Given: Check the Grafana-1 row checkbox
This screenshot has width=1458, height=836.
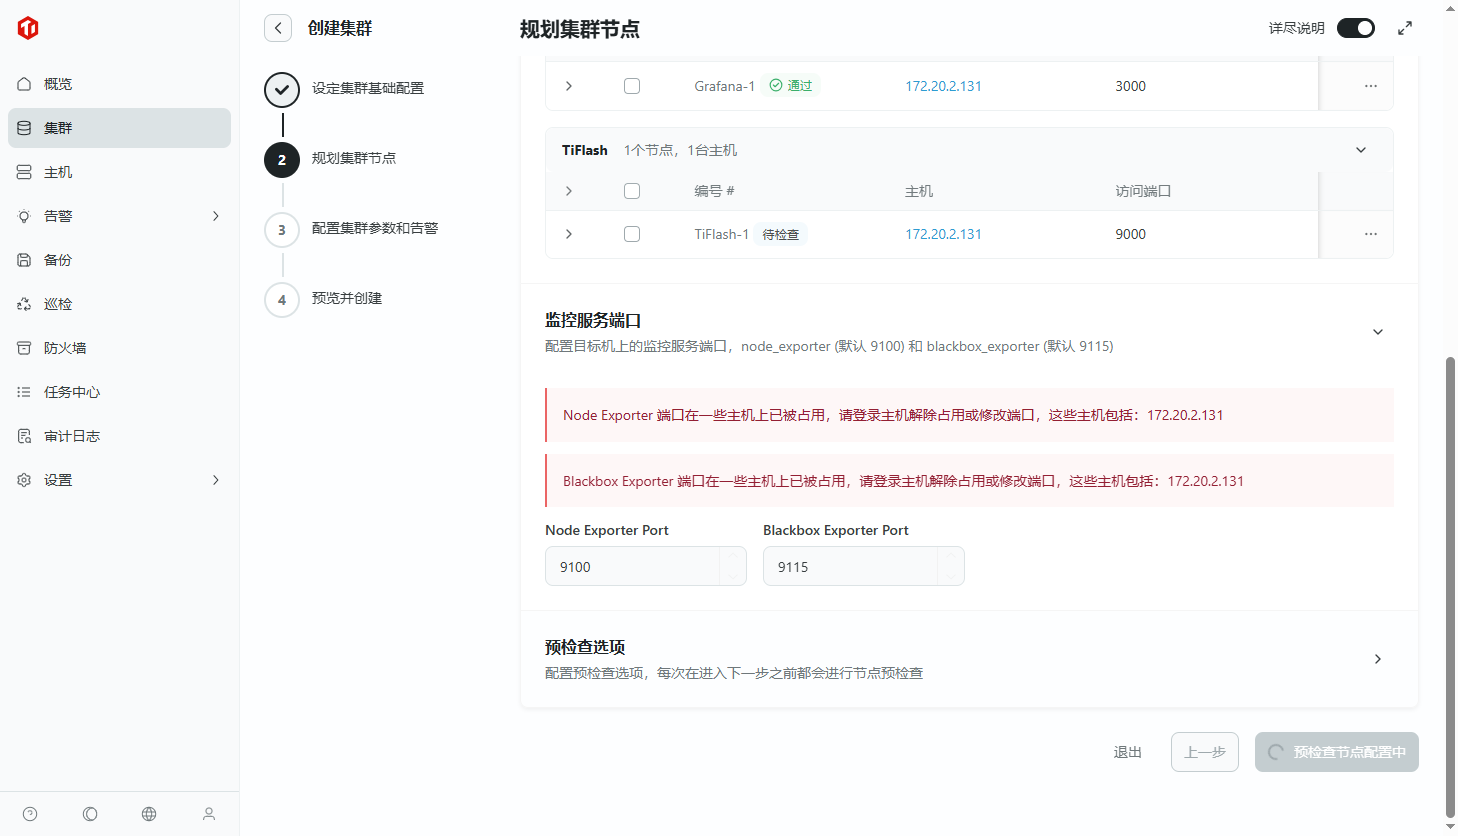Looking at the screenshot, I should tap(632, 86).
